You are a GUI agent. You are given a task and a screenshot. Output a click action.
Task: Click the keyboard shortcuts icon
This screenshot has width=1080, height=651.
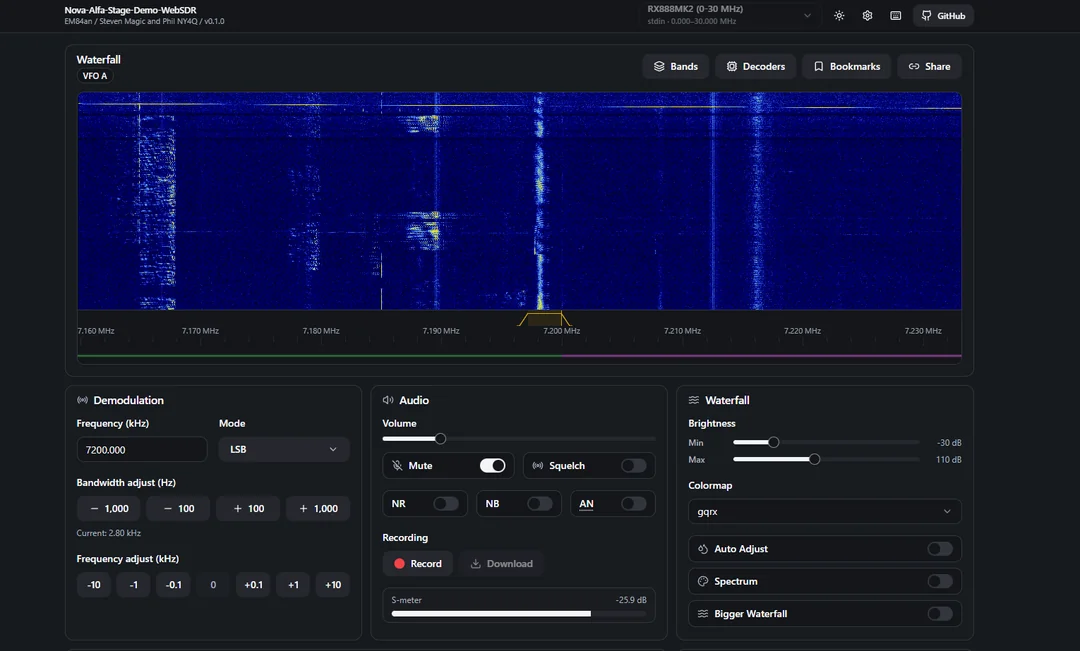895,15
